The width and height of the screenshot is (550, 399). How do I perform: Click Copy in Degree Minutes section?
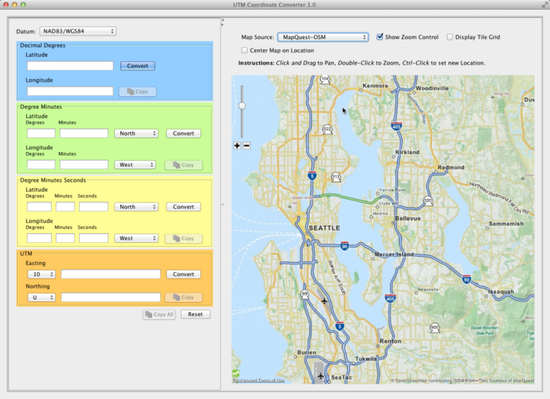click(x=183, y=165)
